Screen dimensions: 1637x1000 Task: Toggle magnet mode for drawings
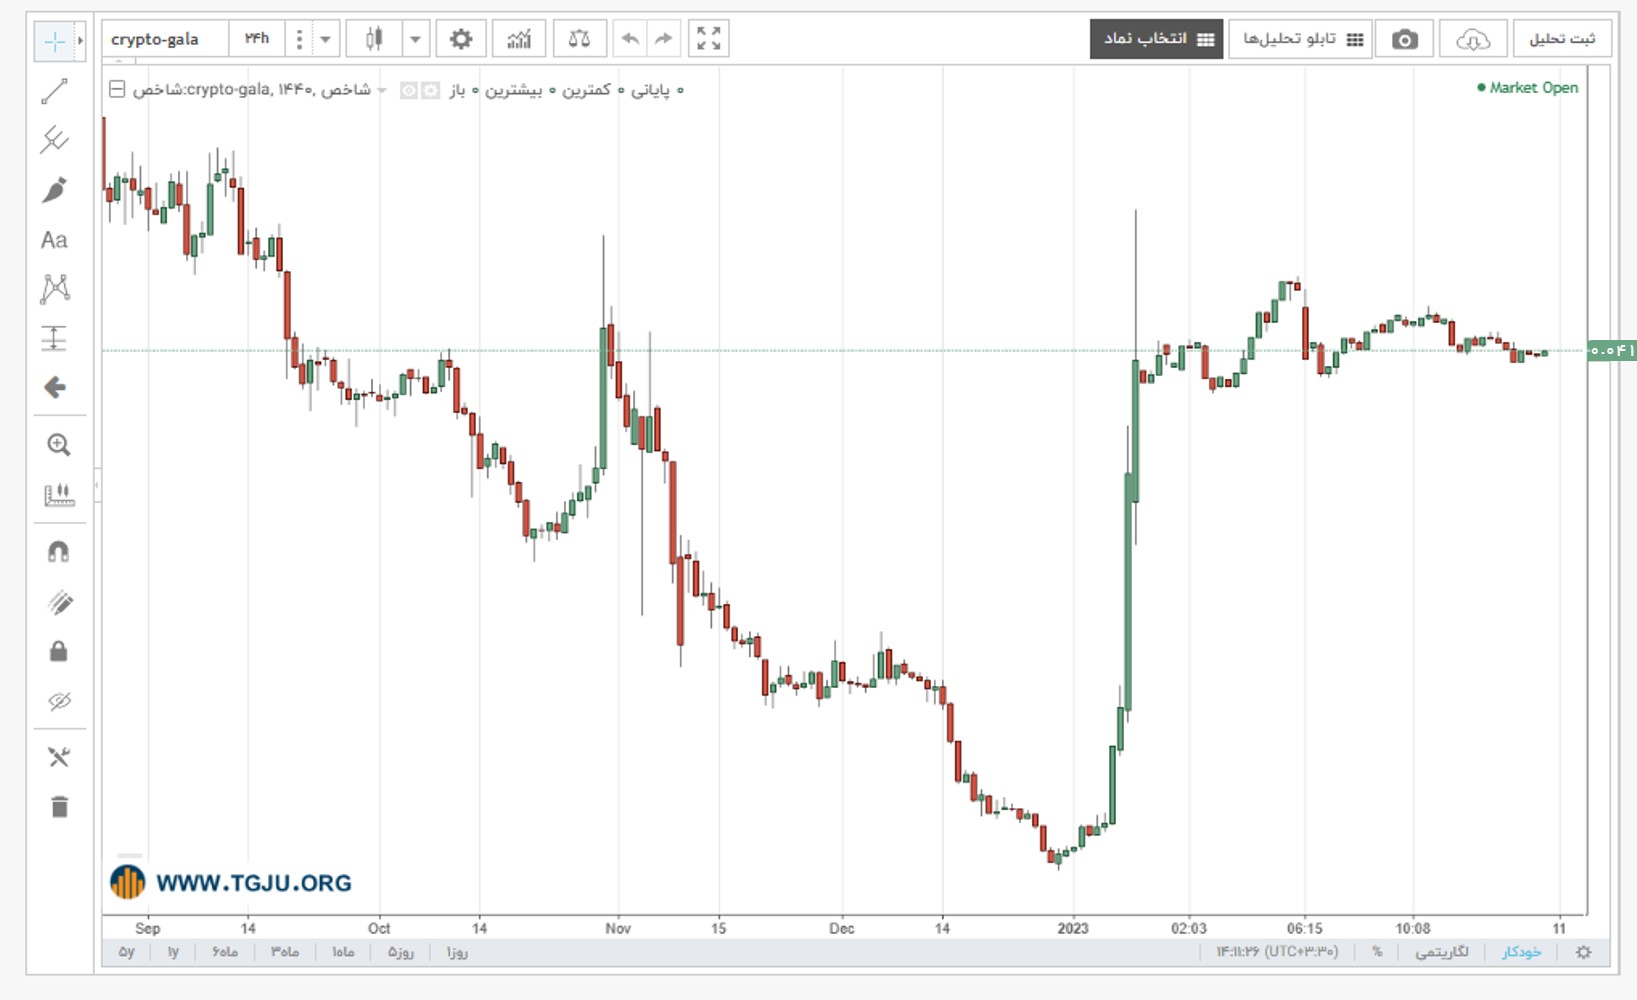(x=58, y=552)
